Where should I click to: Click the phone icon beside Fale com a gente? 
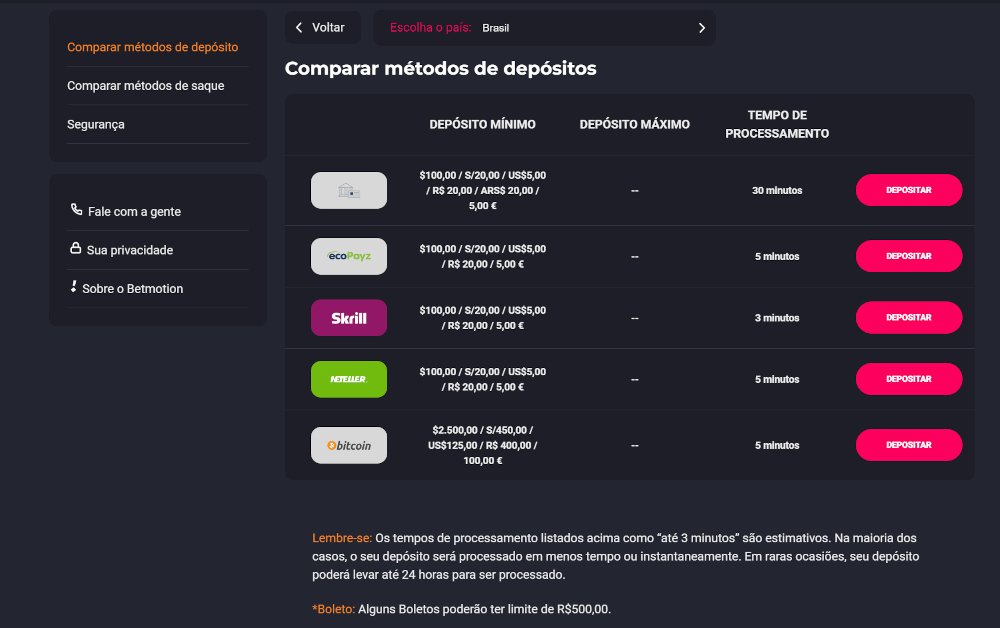pos(76,211)
